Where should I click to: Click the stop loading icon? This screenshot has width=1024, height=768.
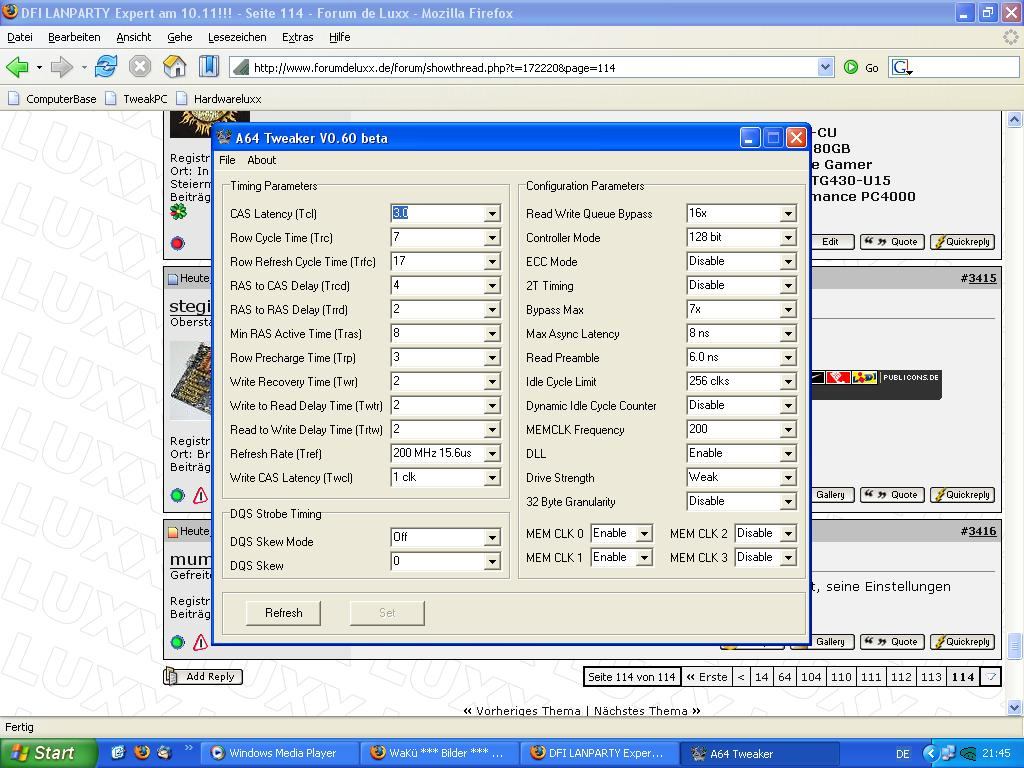[x=140, y=67]
